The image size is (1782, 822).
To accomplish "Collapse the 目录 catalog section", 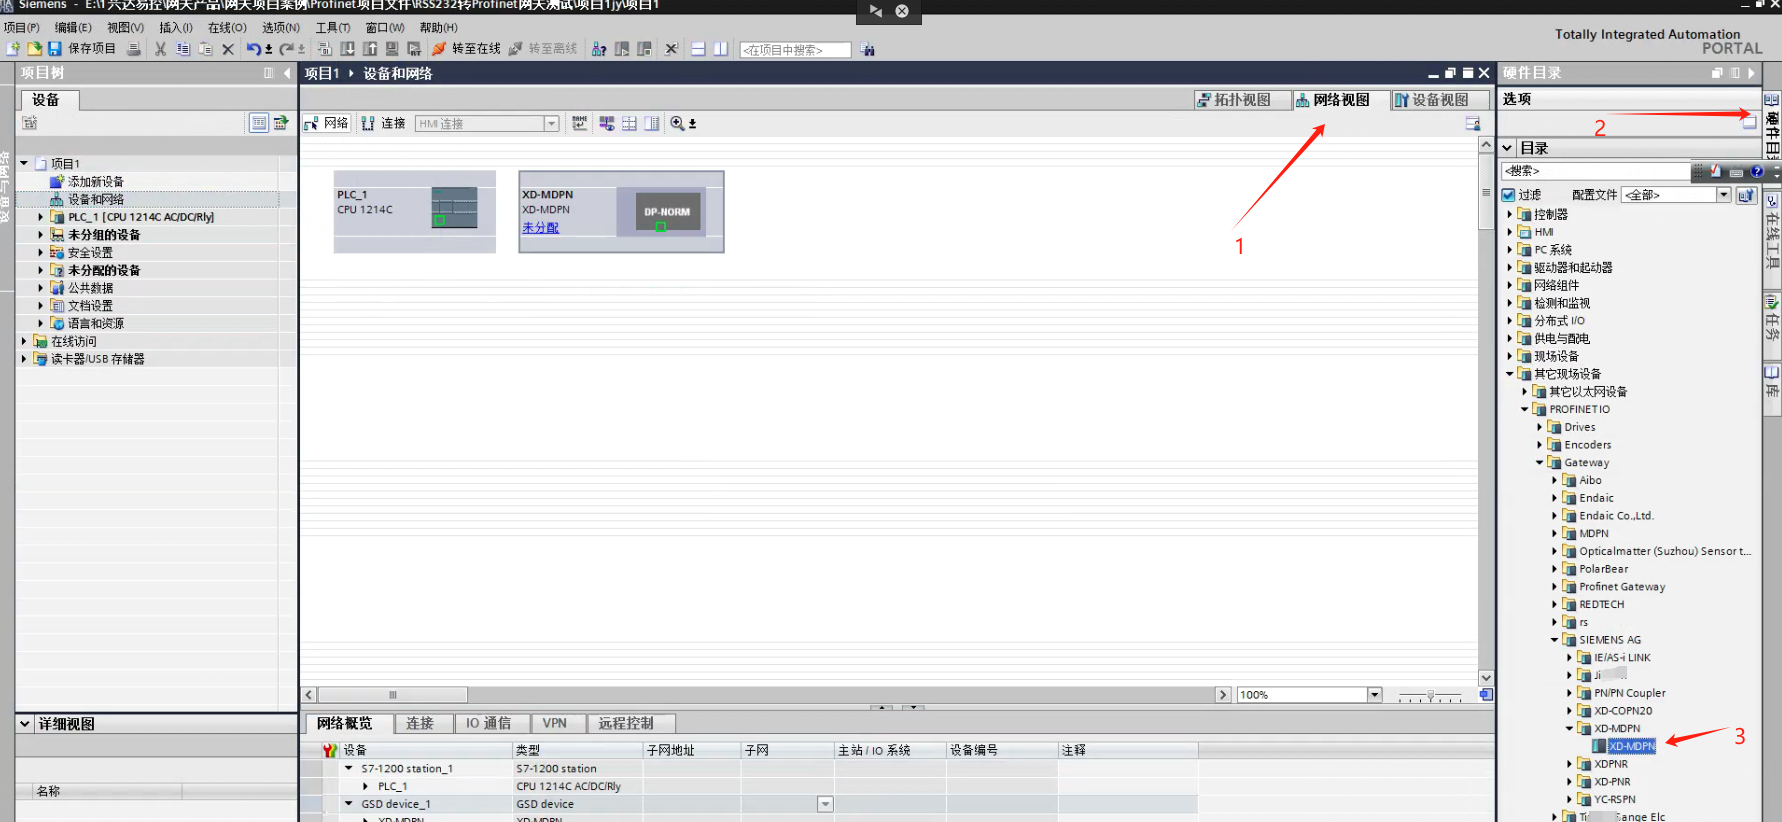I will point(1507,148).
